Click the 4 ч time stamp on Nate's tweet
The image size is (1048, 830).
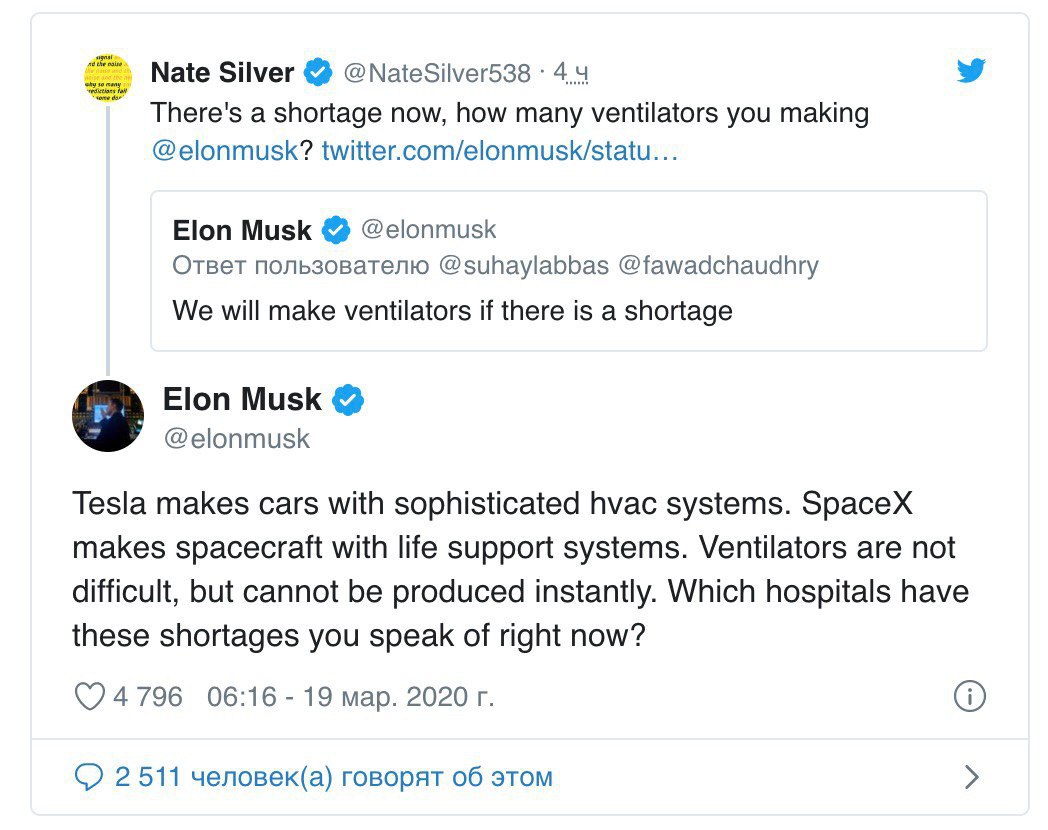pyautogui.click(x=570, y=72)
